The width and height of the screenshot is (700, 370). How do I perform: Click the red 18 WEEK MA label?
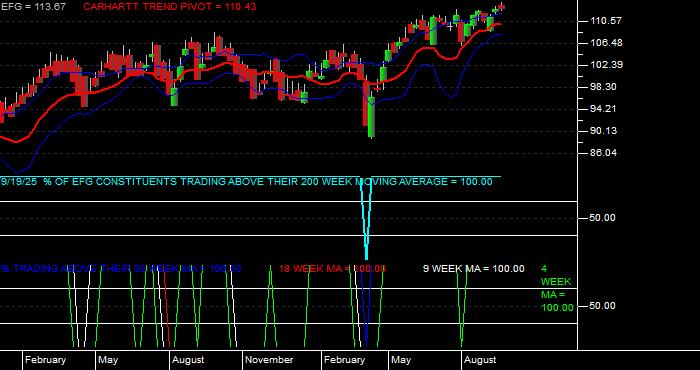[332, 269]
